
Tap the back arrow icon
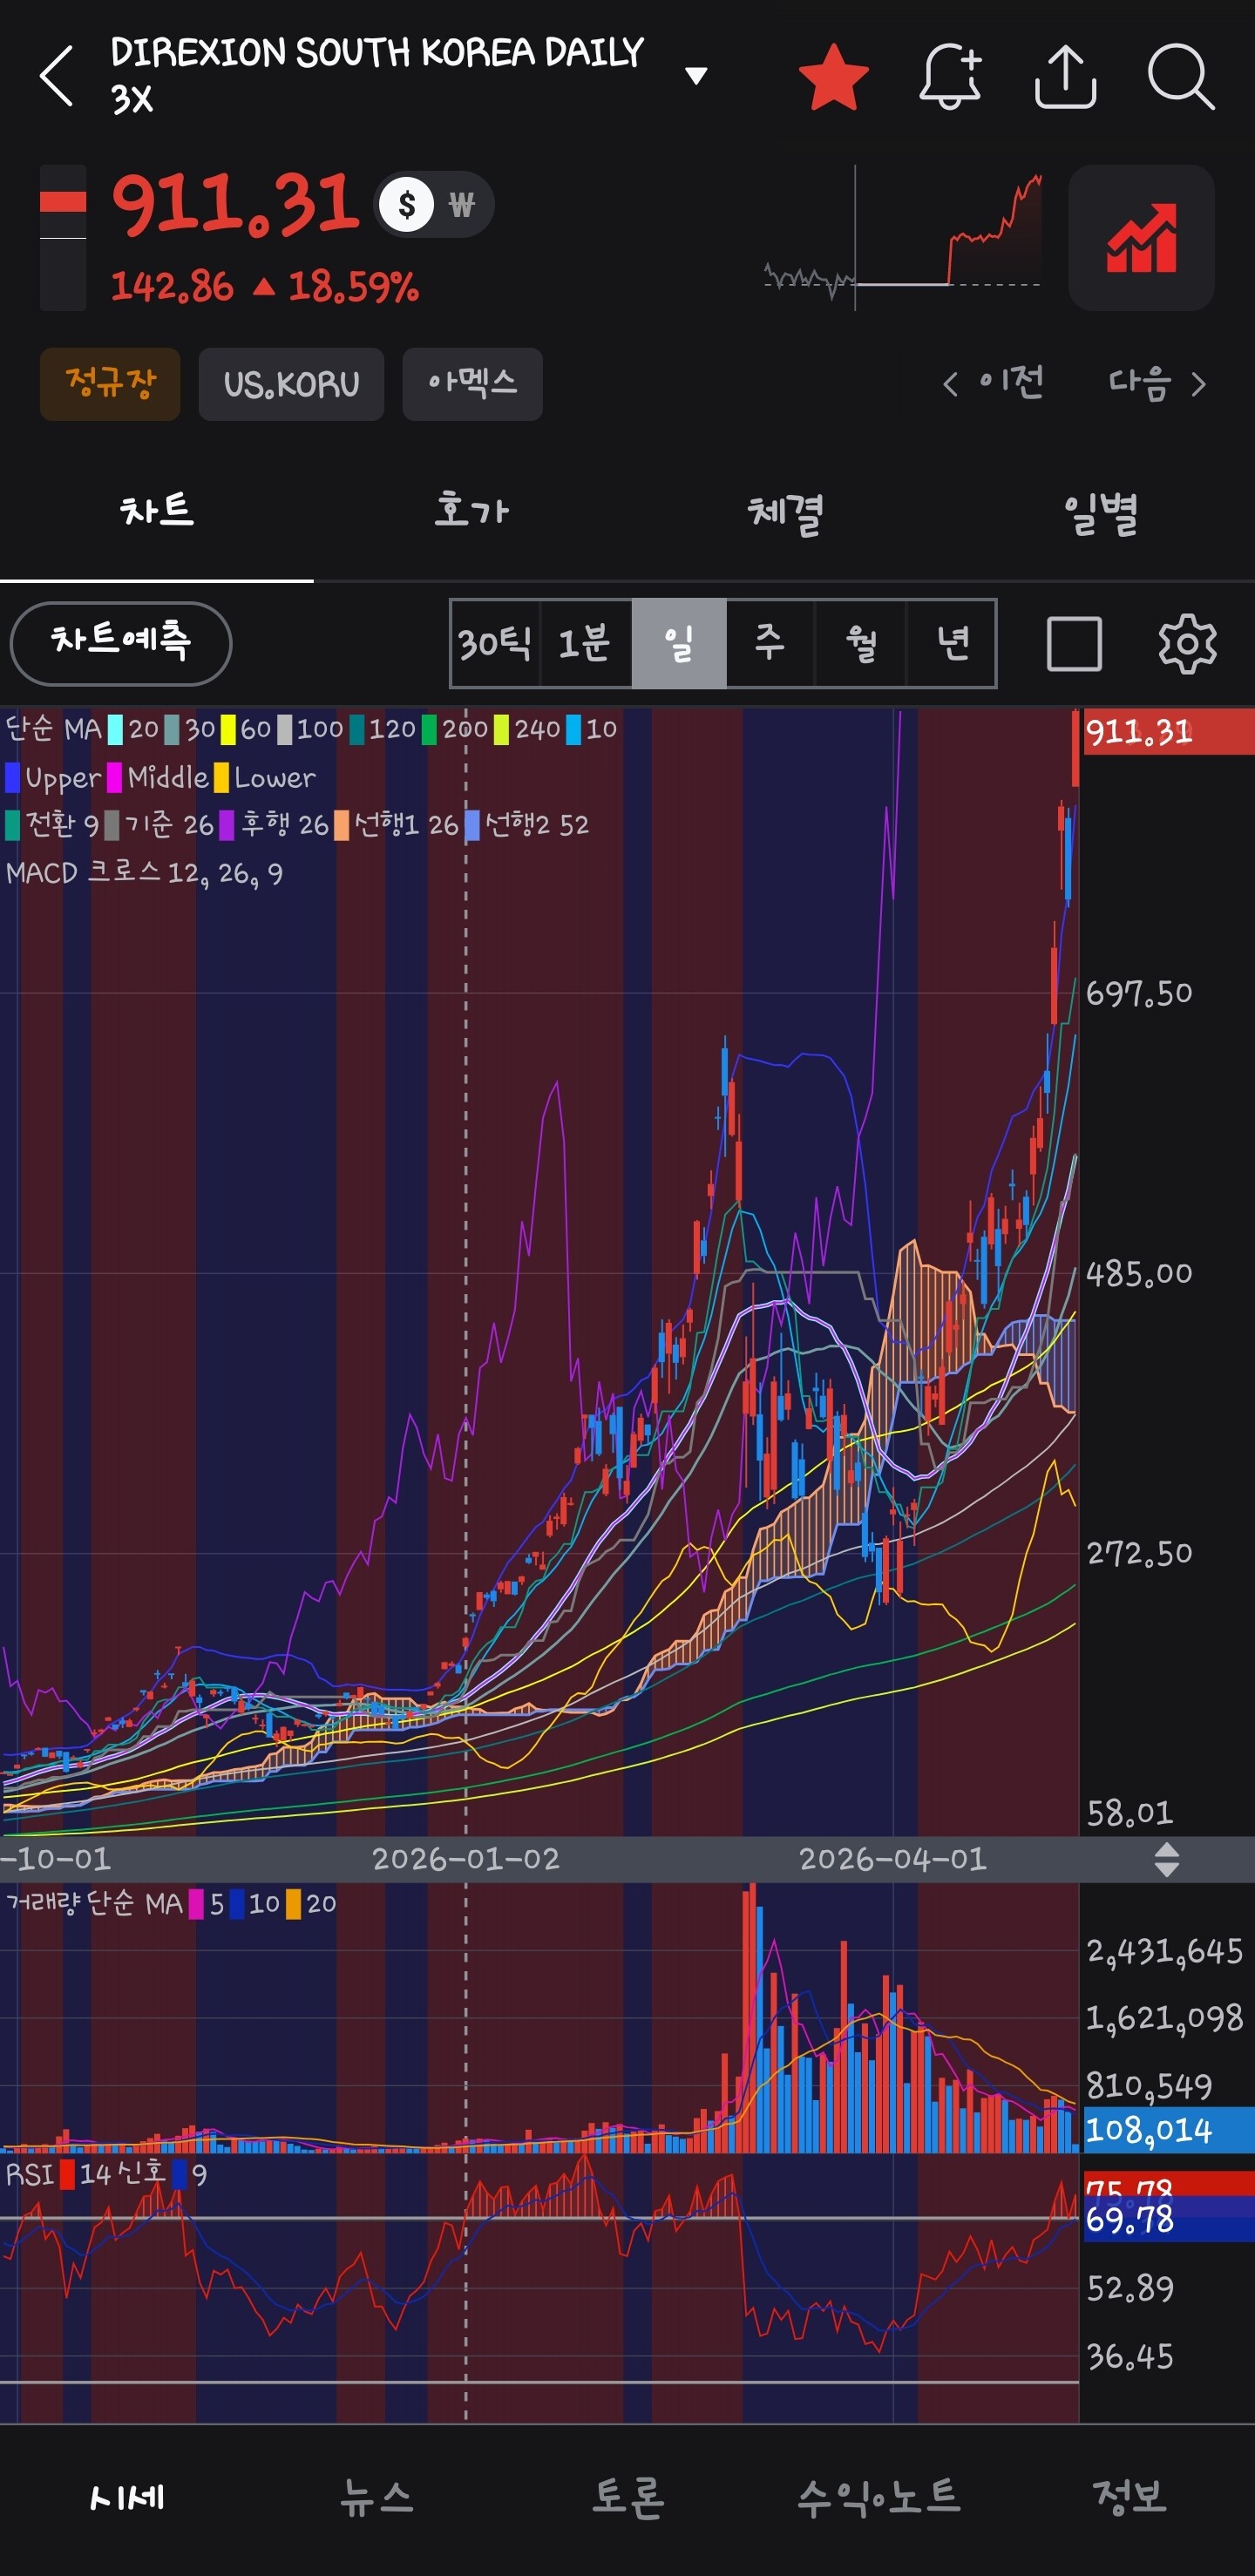pyautogui.click(x=57, y=76)
